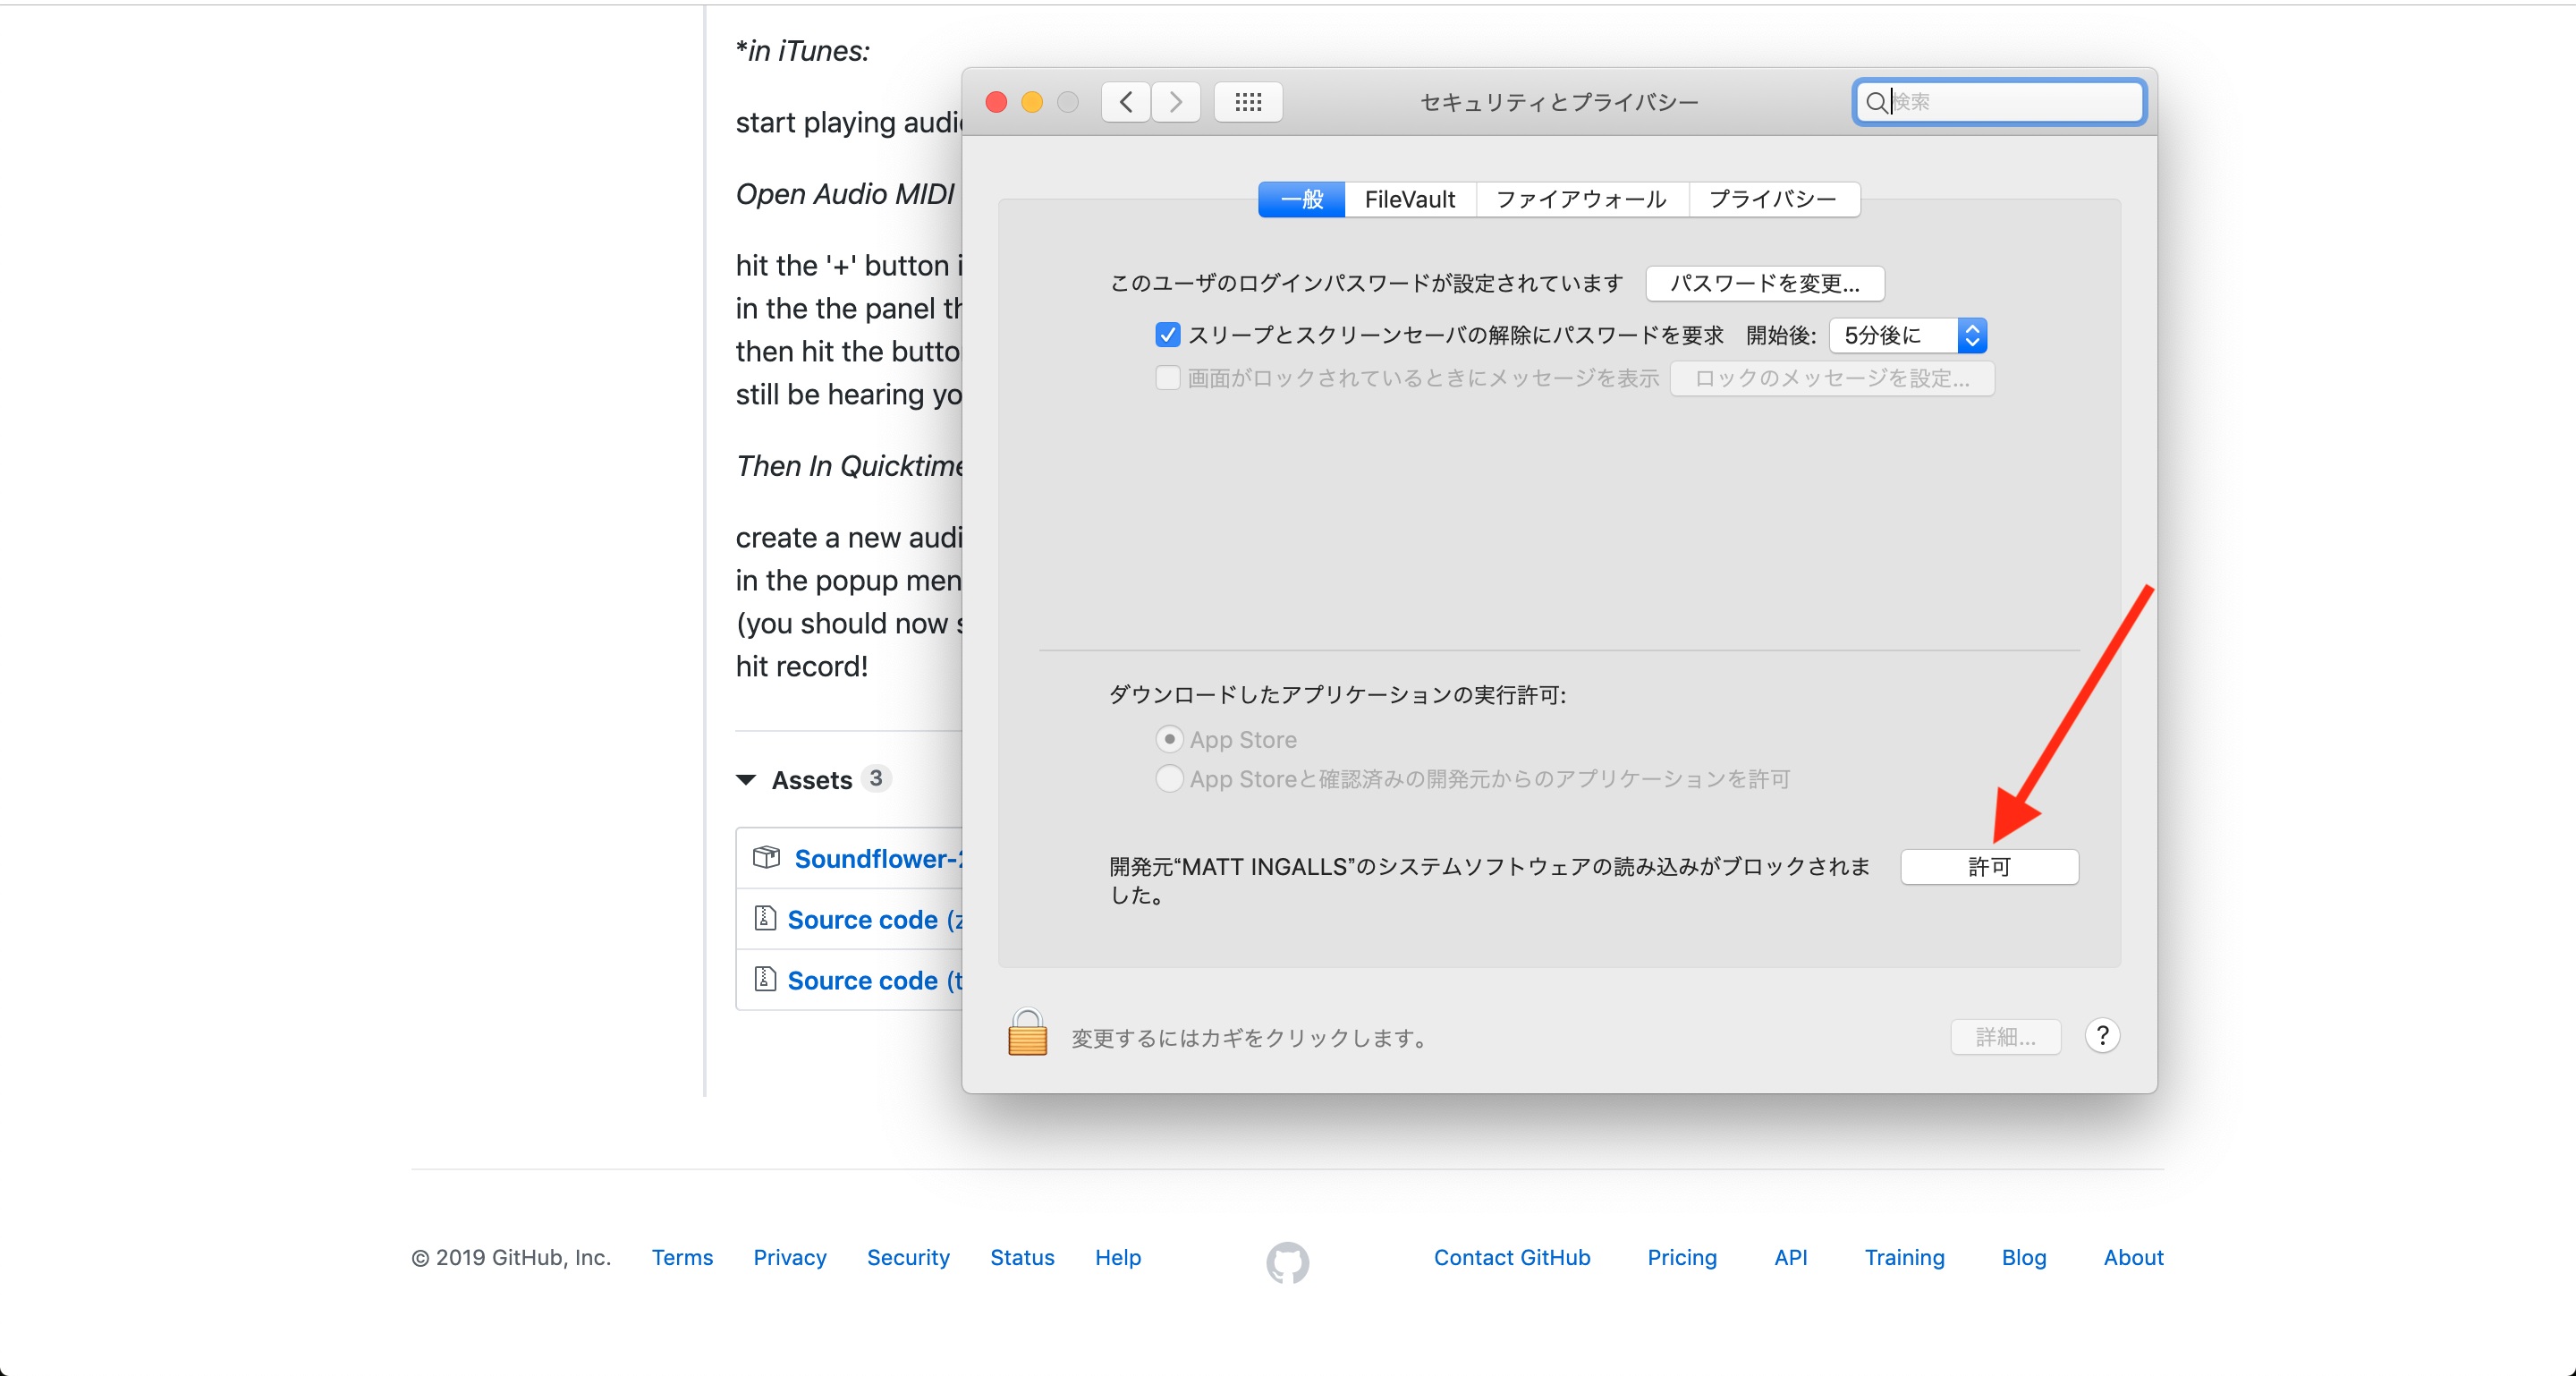Viewport: 2576px width, 1376px height.
Task: Select App Store and identified developers option
Action: point(1169,778)
